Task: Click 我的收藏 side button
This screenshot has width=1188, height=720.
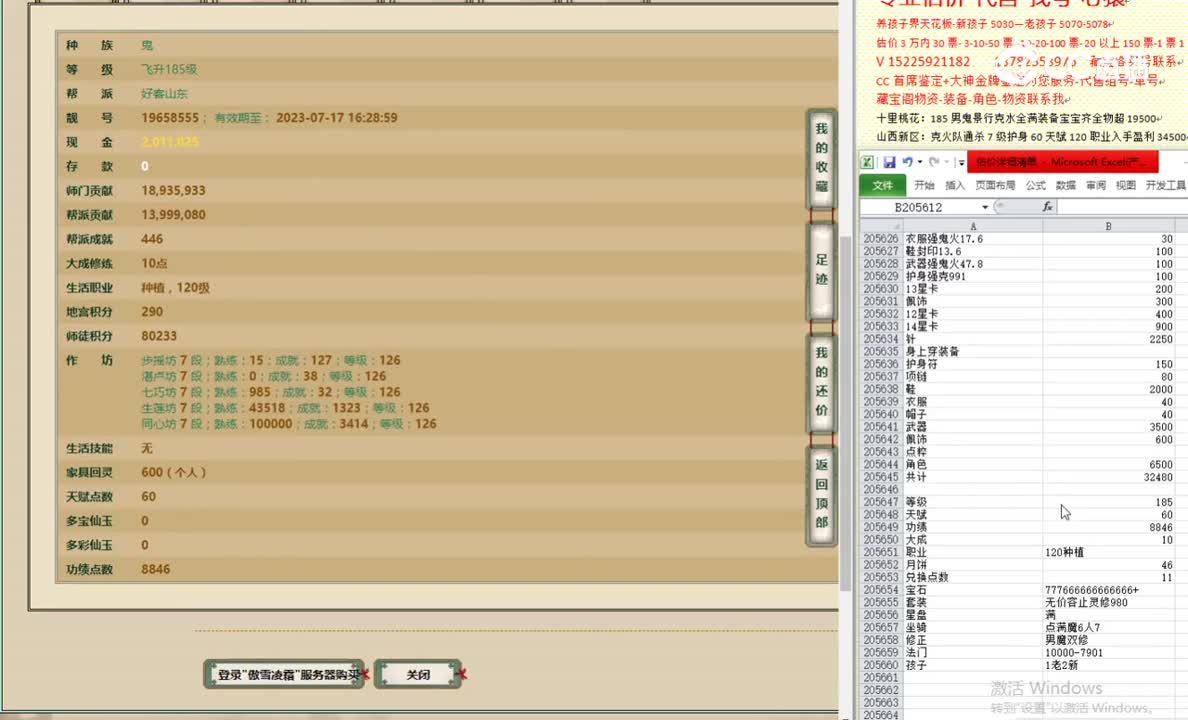Action: click(x=821, y=158)
